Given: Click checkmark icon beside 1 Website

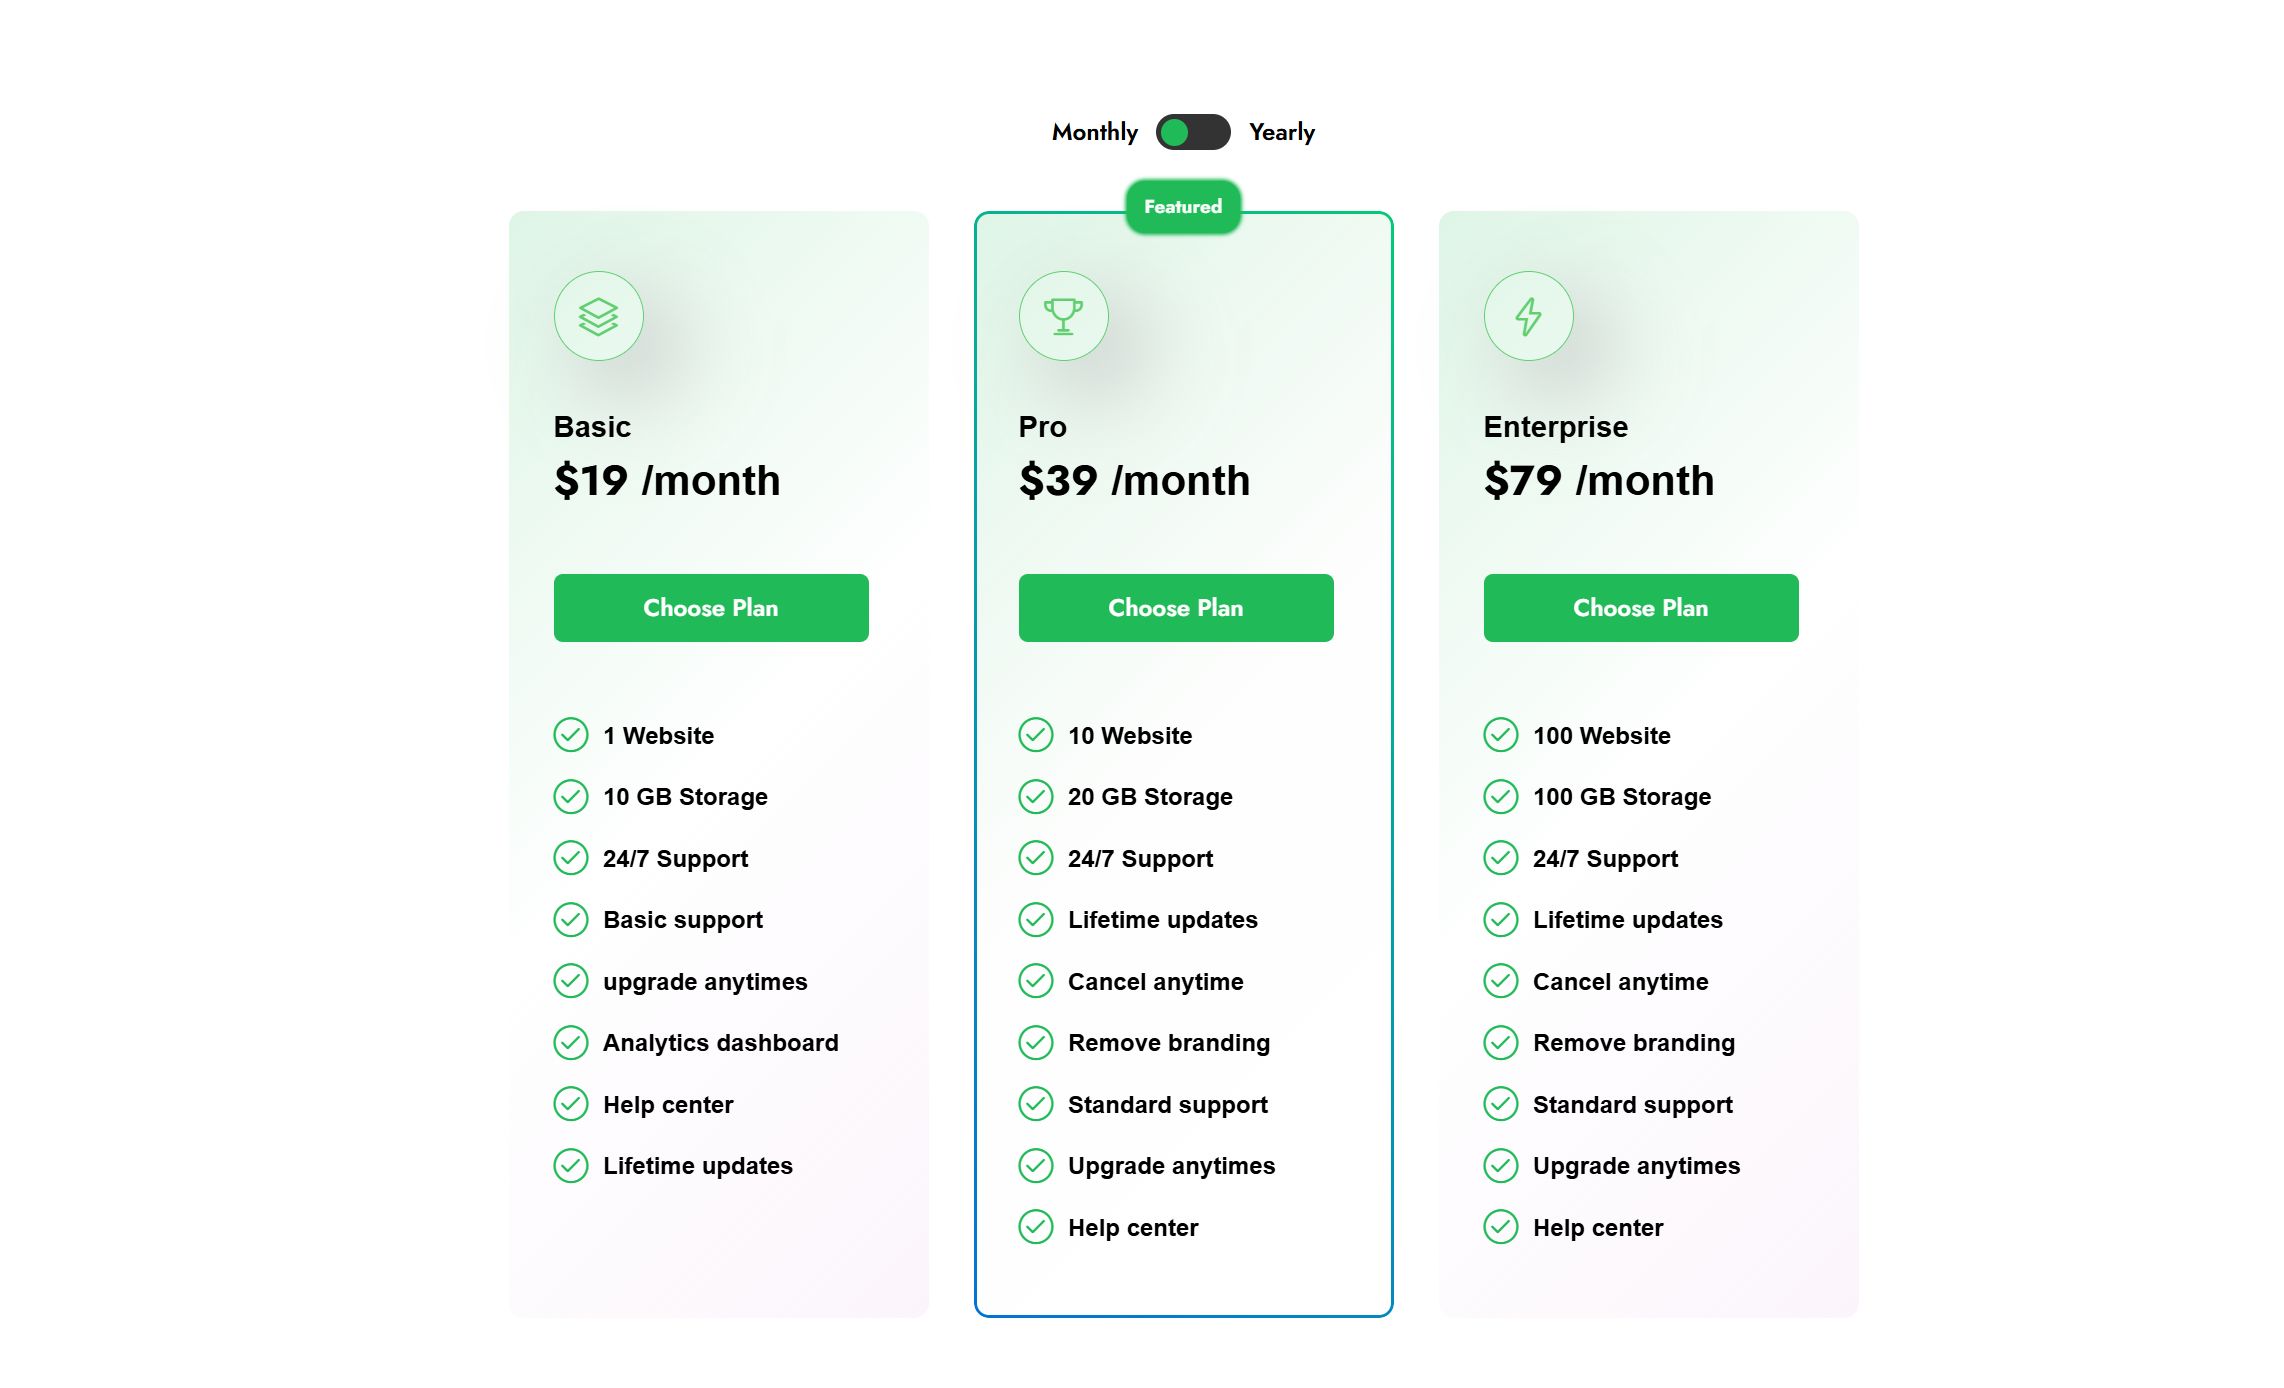Looking at the screenshot, I should (571, 735).
